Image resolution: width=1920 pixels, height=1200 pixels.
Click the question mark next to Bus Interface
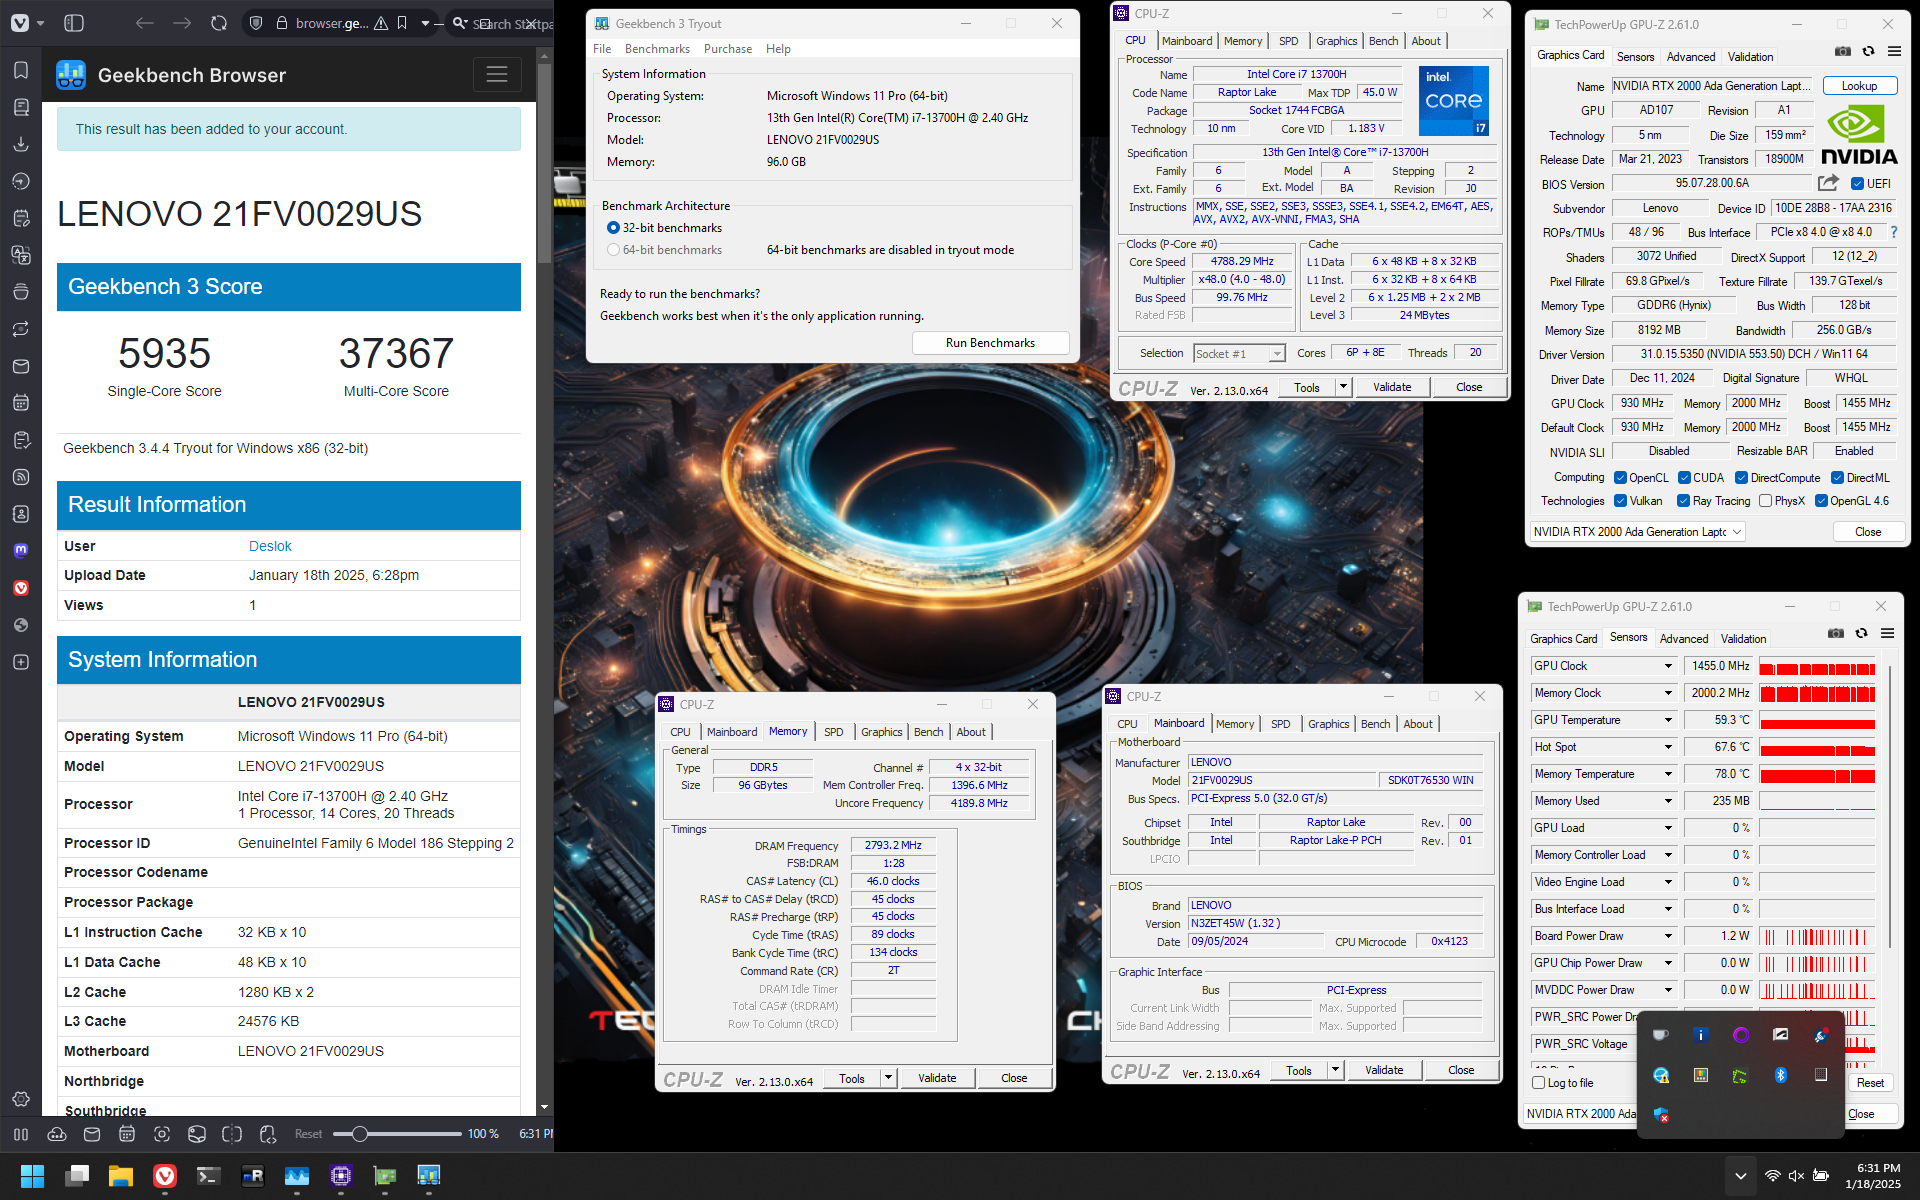point(1893,232)
